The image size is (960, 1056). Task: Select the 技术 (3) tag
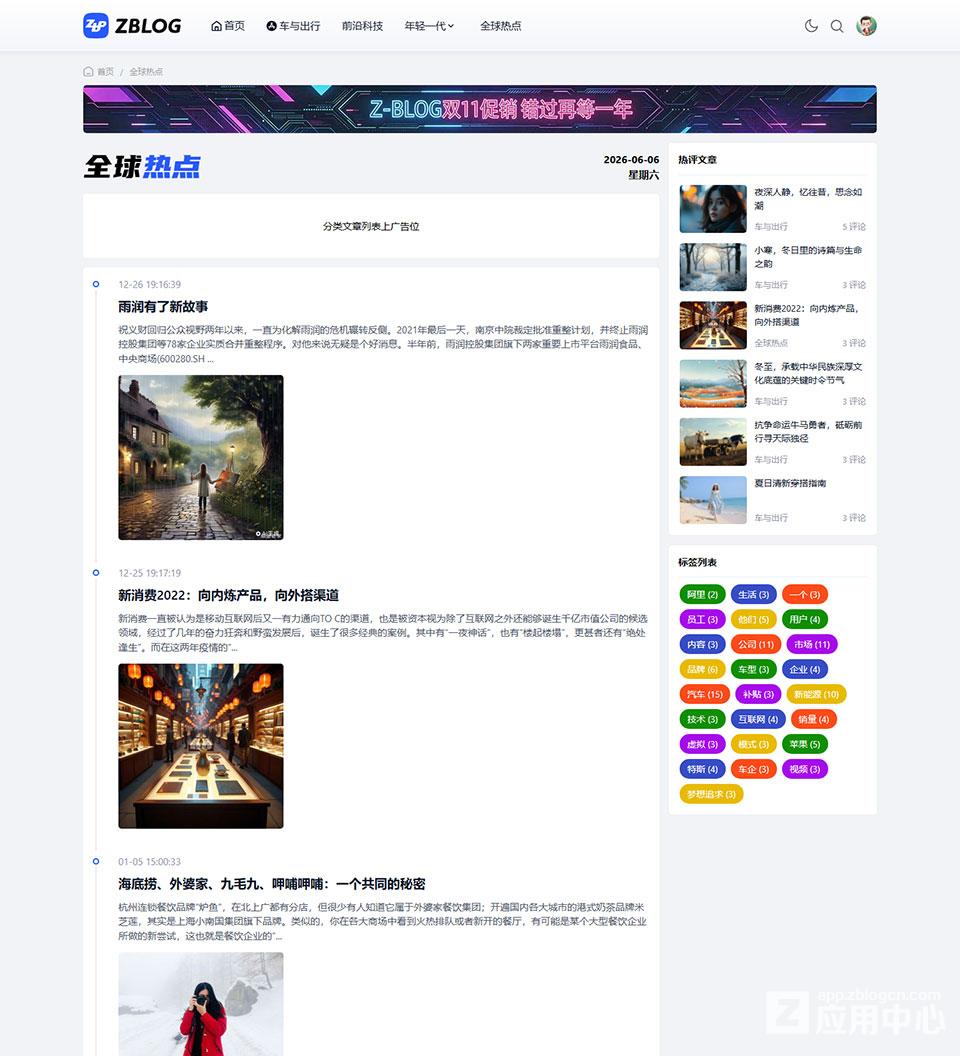coord(702,719)
